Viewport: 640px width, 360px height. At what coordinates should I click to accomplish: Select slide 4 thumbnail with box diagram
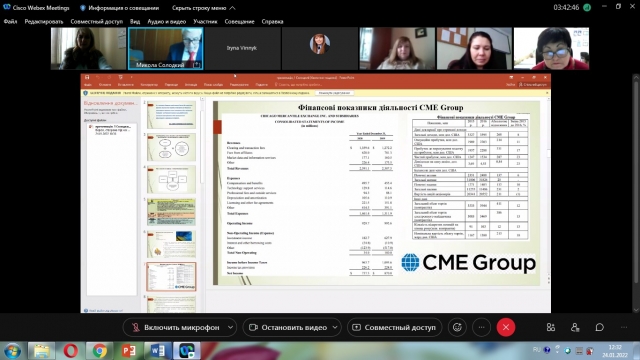click(x=171, y=179)
